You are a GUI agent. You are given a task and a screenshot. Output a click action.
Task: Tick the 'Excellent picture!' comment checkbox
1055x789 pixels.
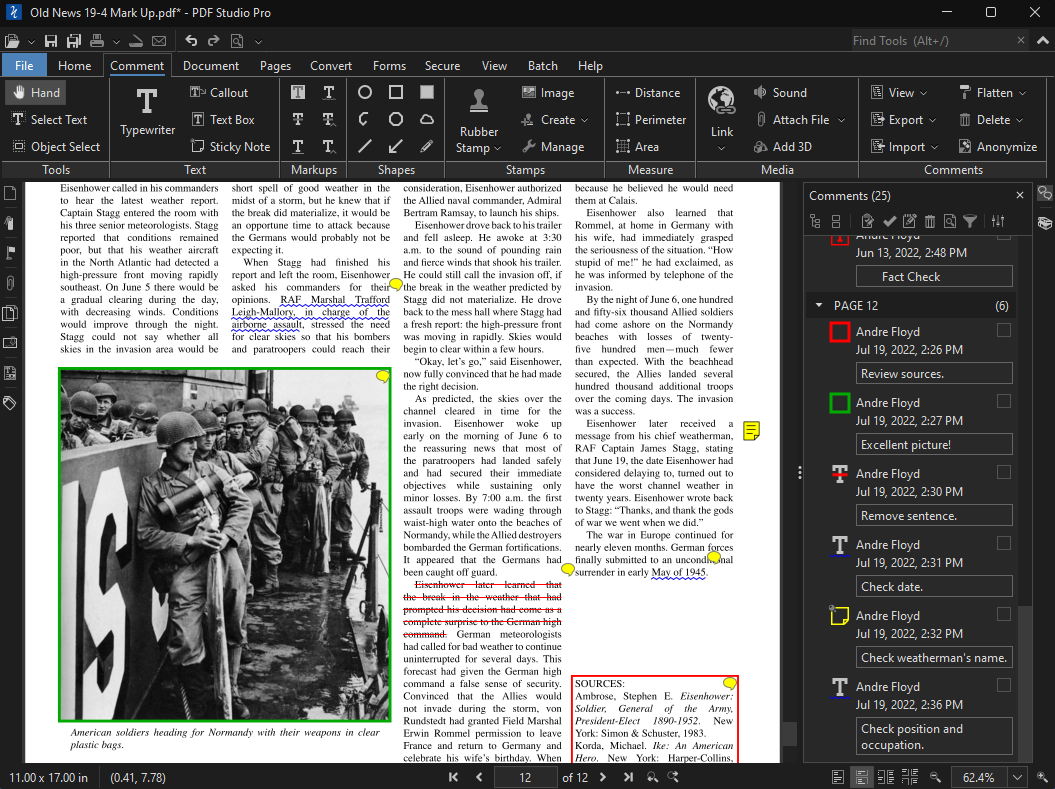[x=1004, y=401]
